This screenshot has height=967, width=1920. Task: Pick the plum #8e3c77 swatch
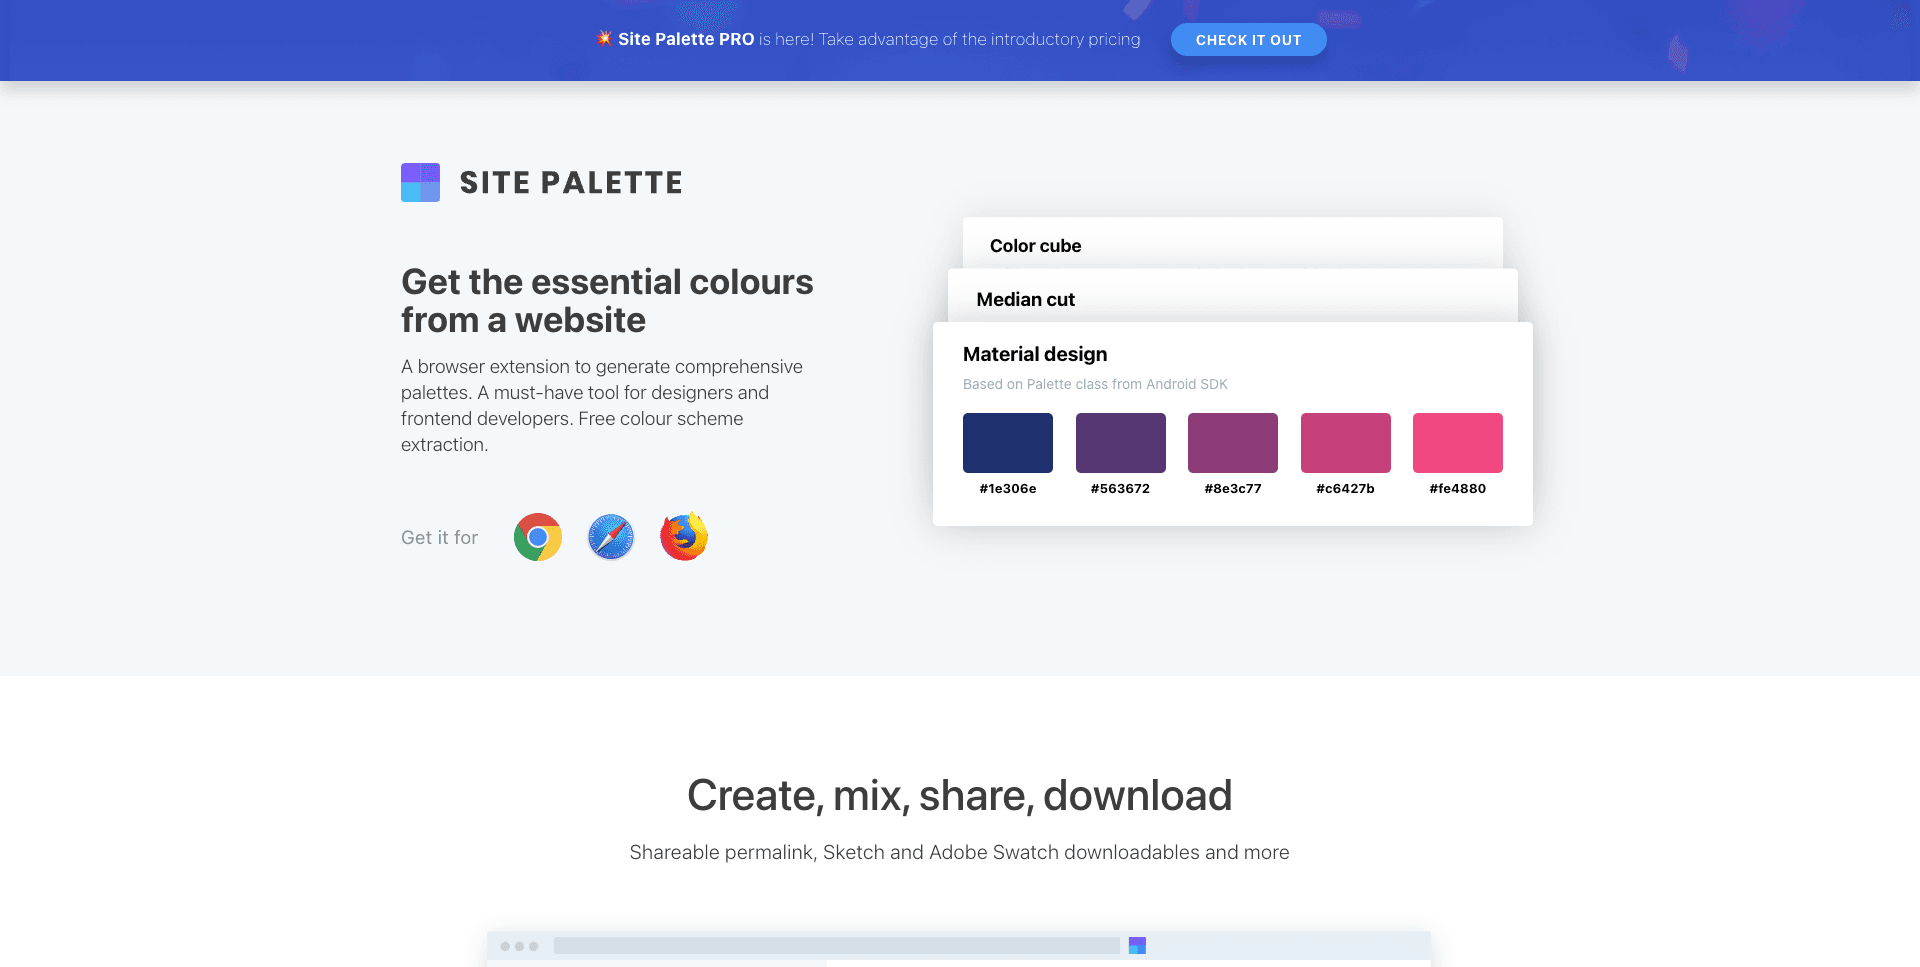point(1233,443)
